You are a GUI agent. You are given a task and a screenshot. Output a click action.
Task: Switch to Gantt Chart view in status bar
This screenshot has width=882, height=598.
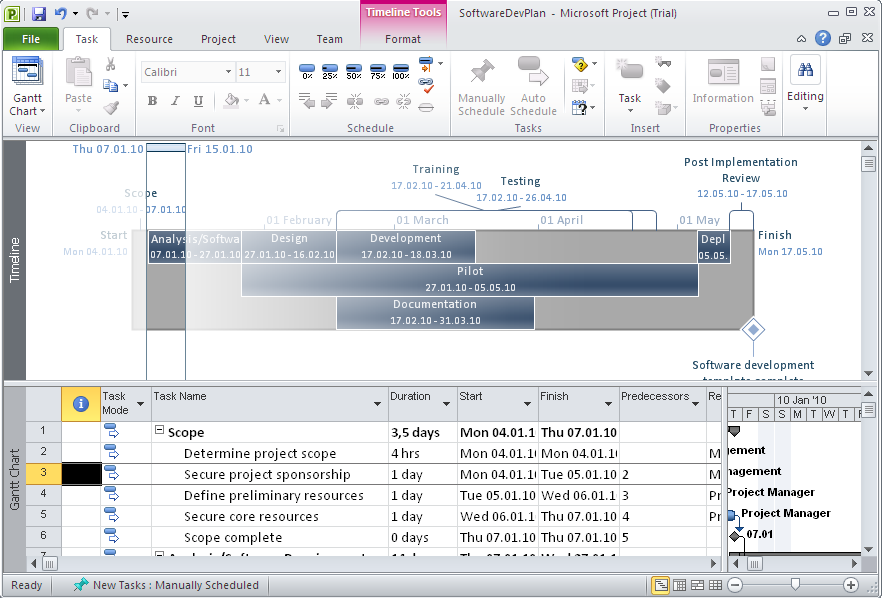coord(661,585)
